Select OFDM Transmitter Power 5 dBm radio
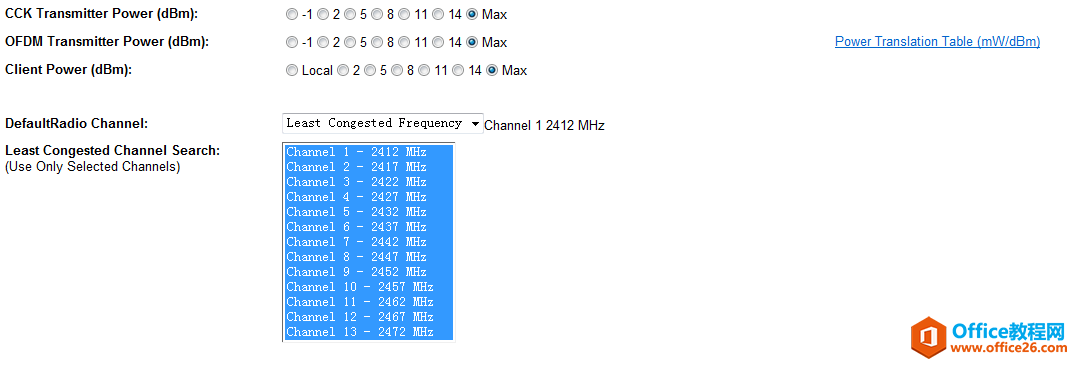This screenshot has height=365, width=1074. click(350, 42)
